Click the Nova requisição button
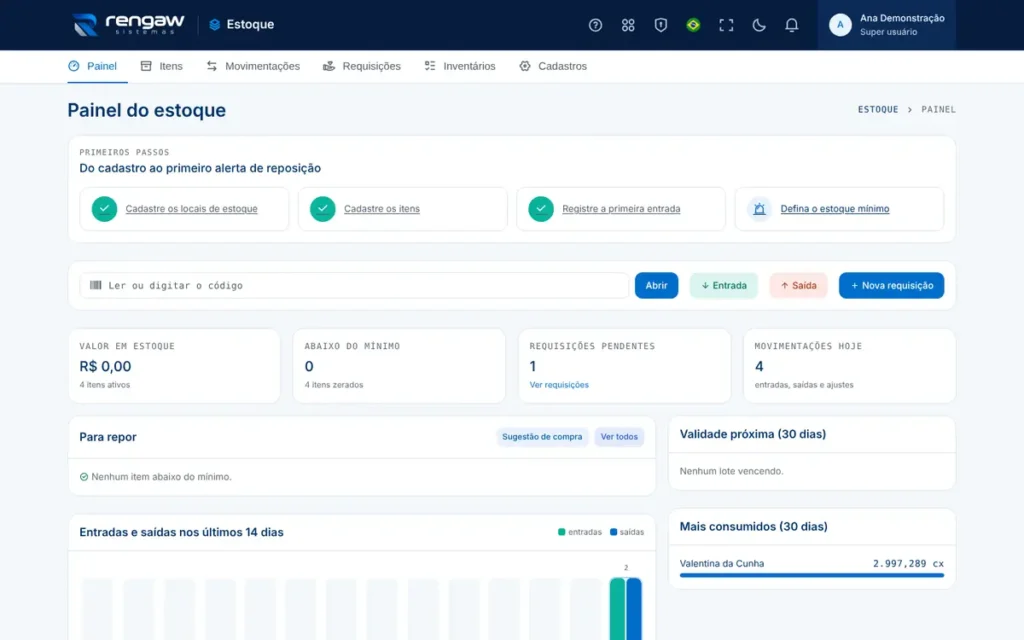 [x=891, y=285]
